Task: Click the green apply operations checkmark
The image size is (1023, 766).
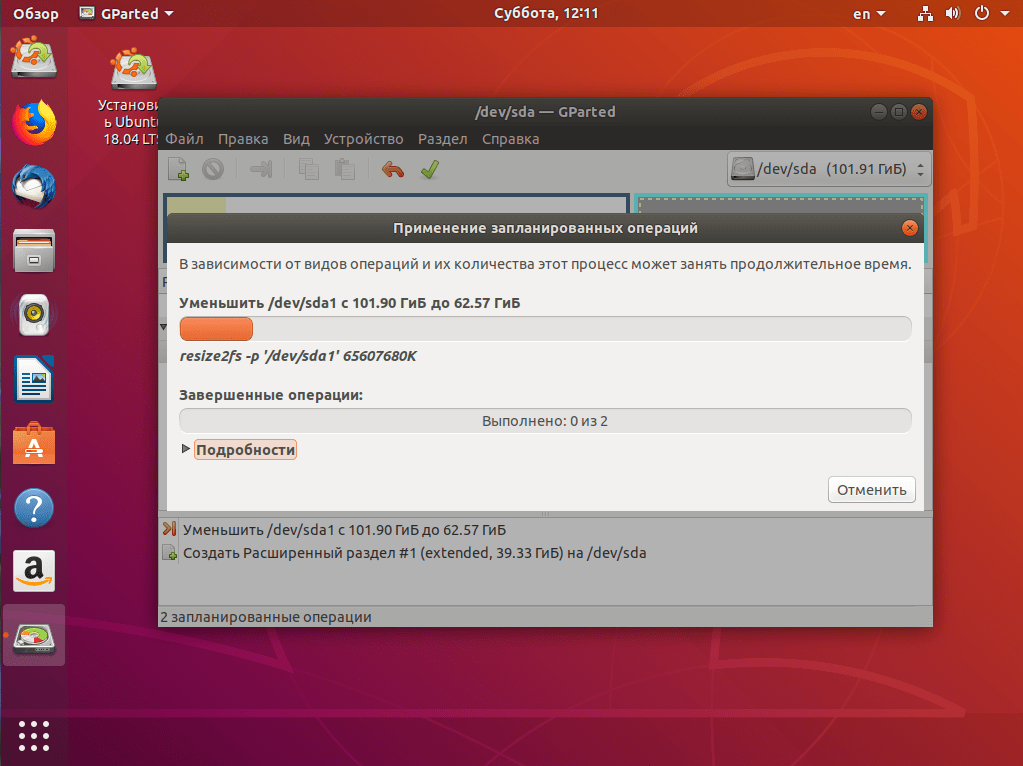Action: coord(430,170)
